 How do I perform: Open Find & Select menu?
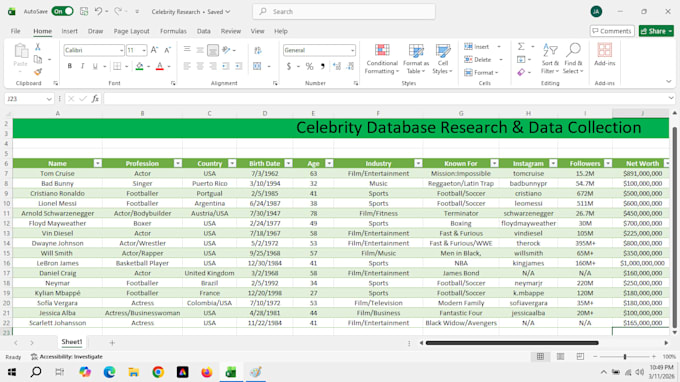pyautogui.click(x=573, y=59)
